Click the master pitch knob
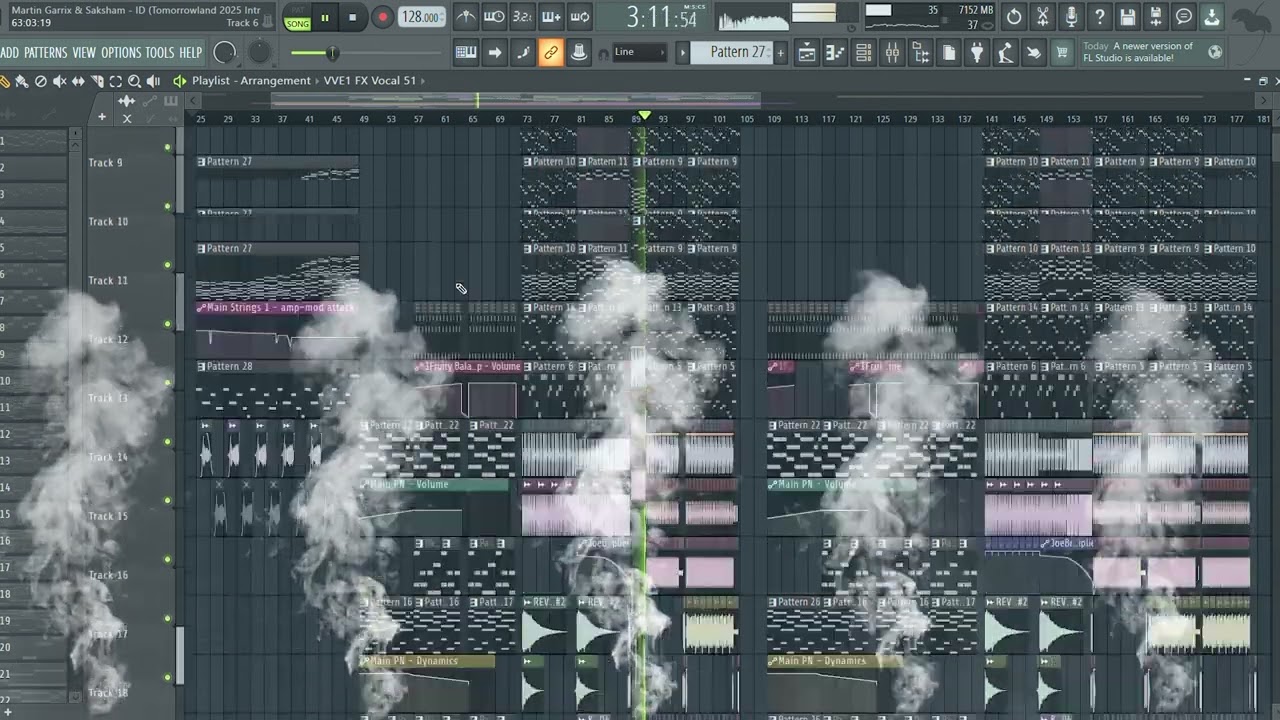Image resolution: width=1280 pixels, height=720 pixels. (x=259, y=52)
